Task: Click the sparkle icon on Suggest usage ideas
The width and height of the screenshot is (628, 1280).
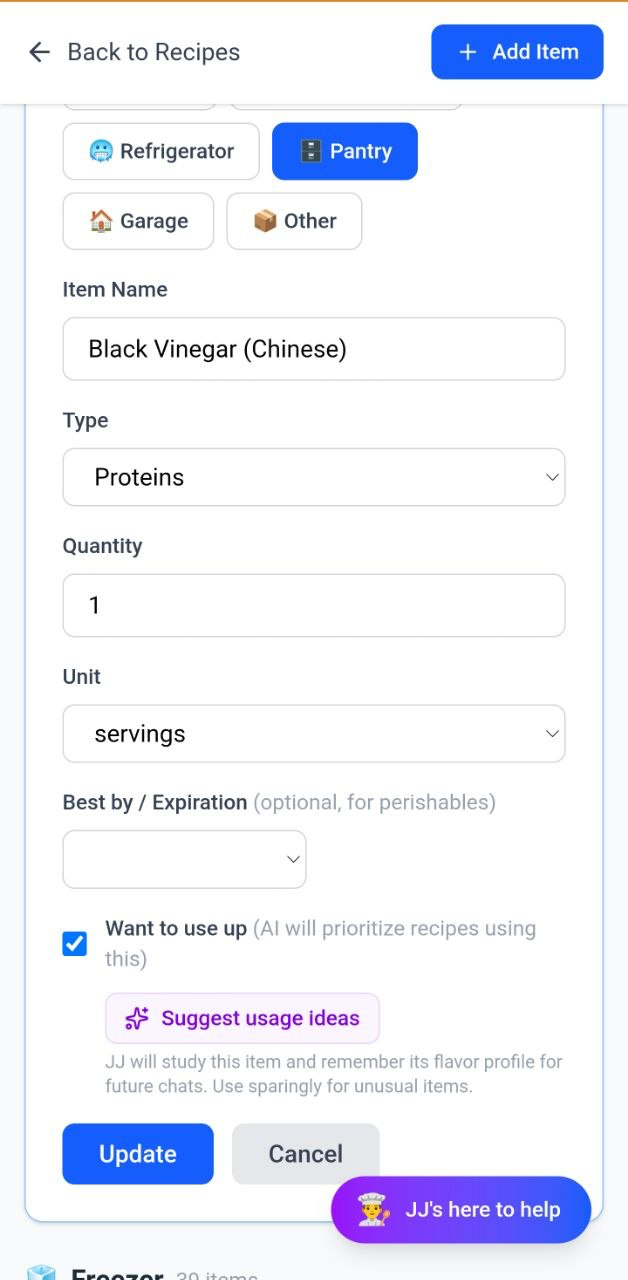Action: [x=137, y=1018]
